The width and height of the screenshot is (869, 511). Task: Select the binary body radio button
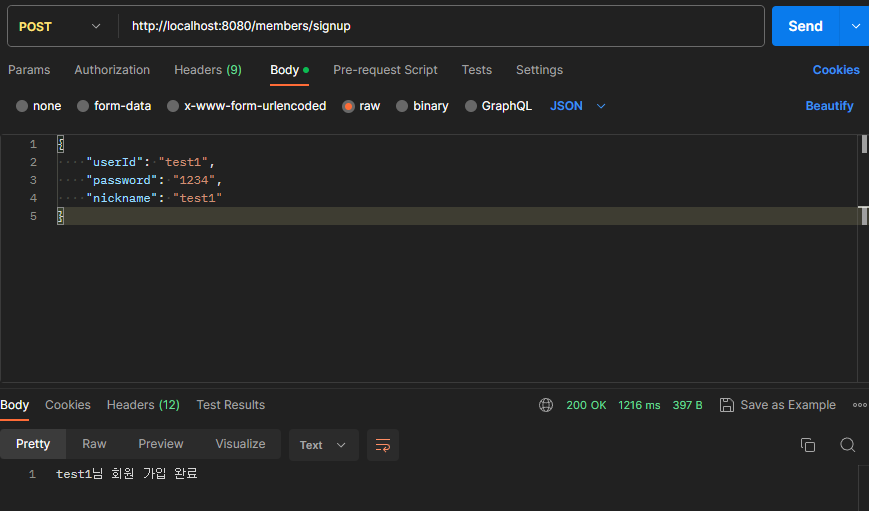tap(402, 106)
